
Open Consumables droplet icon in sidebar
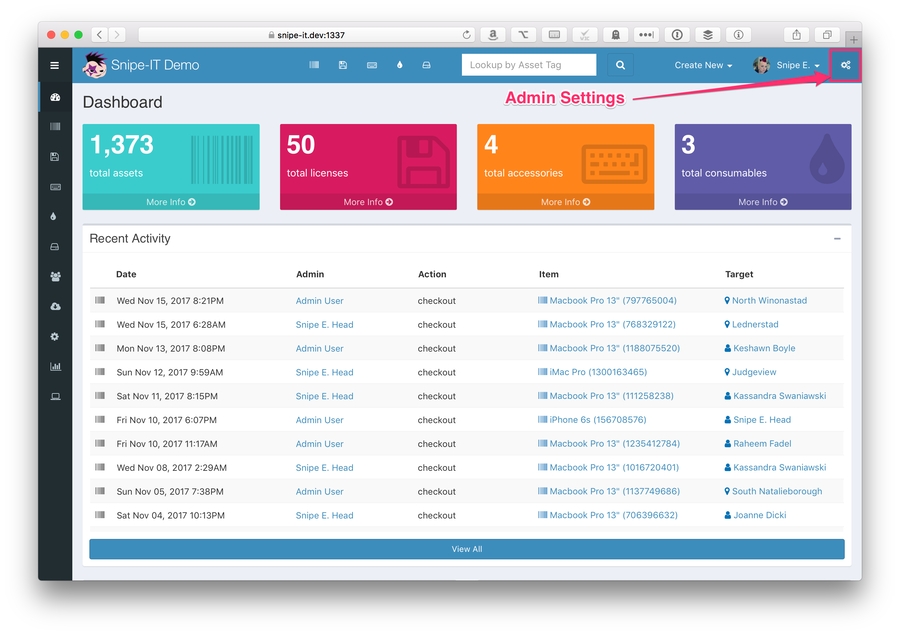(x=55, y=216)
